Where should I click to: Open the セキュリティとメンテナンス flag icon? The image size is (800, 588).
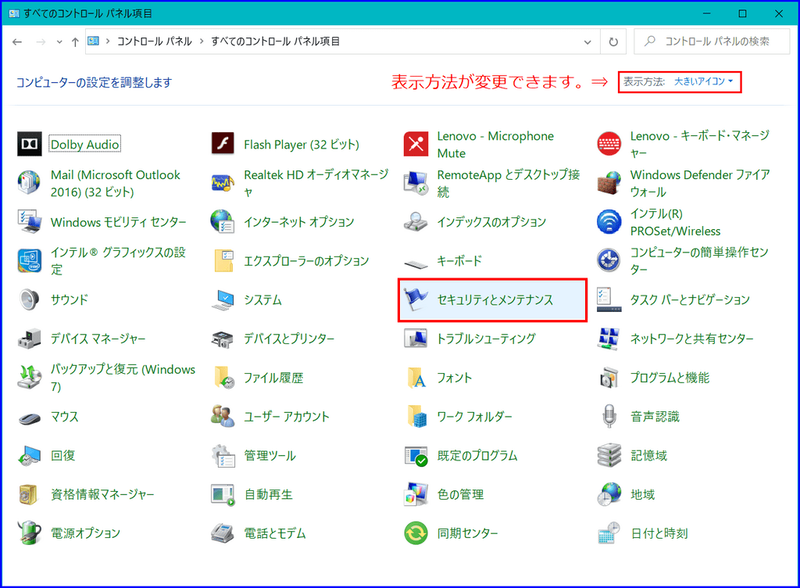click(416, 300)
